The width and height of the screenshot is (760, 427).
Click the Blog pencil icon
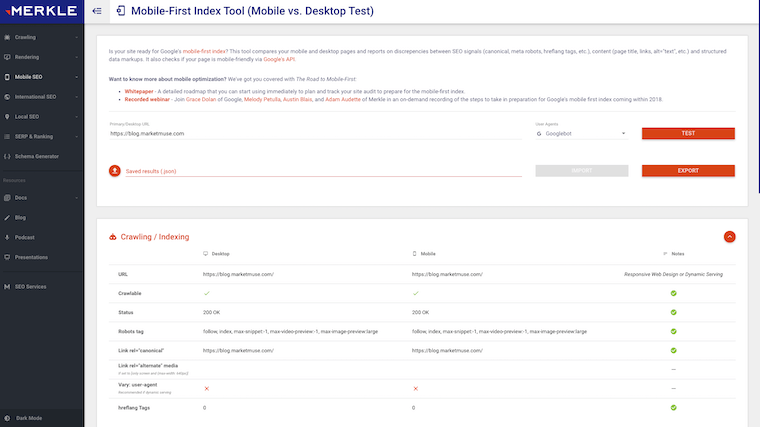click(7, 218)
